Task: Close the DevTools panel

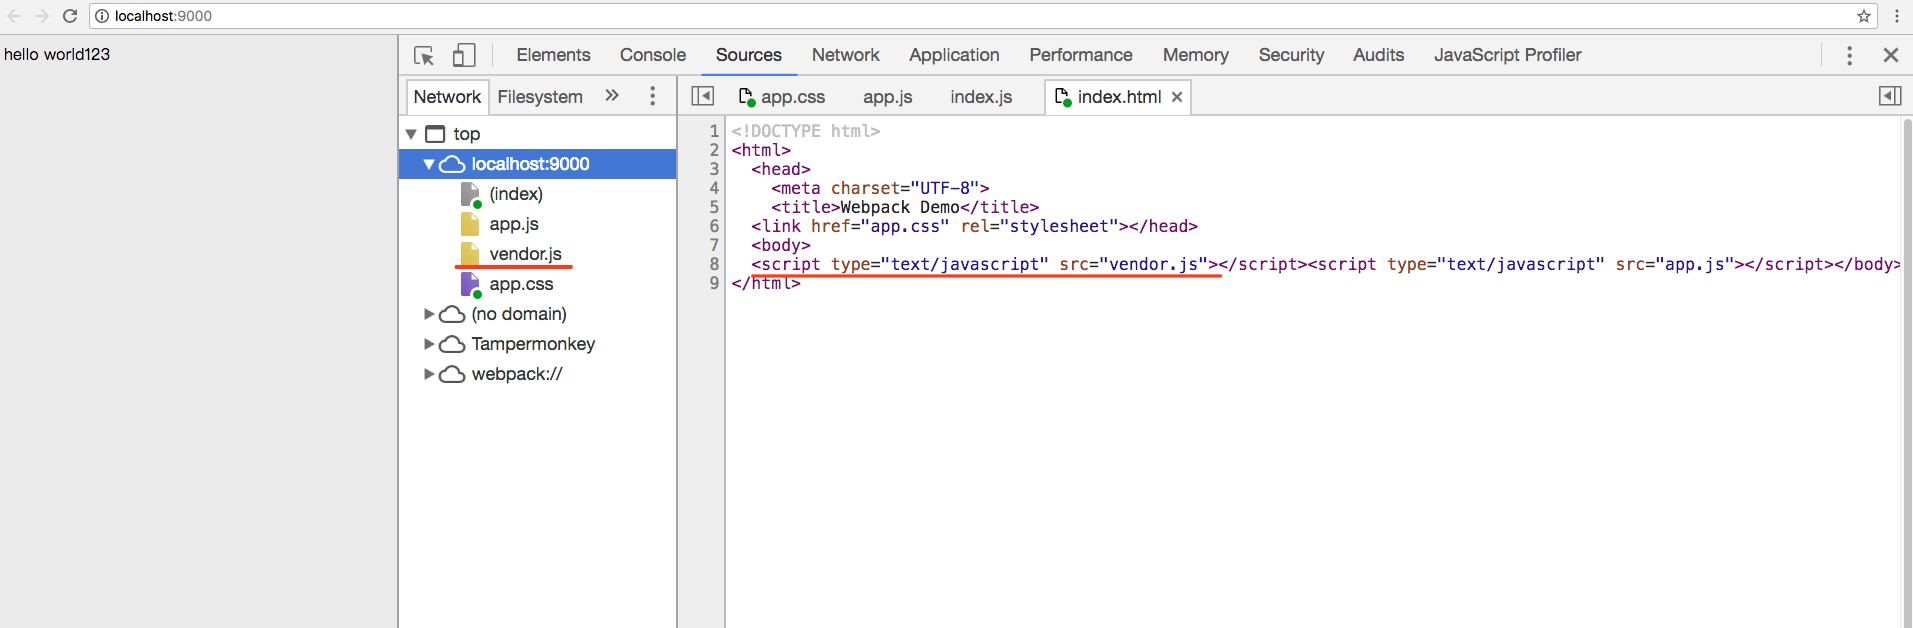Action: 1890,55
